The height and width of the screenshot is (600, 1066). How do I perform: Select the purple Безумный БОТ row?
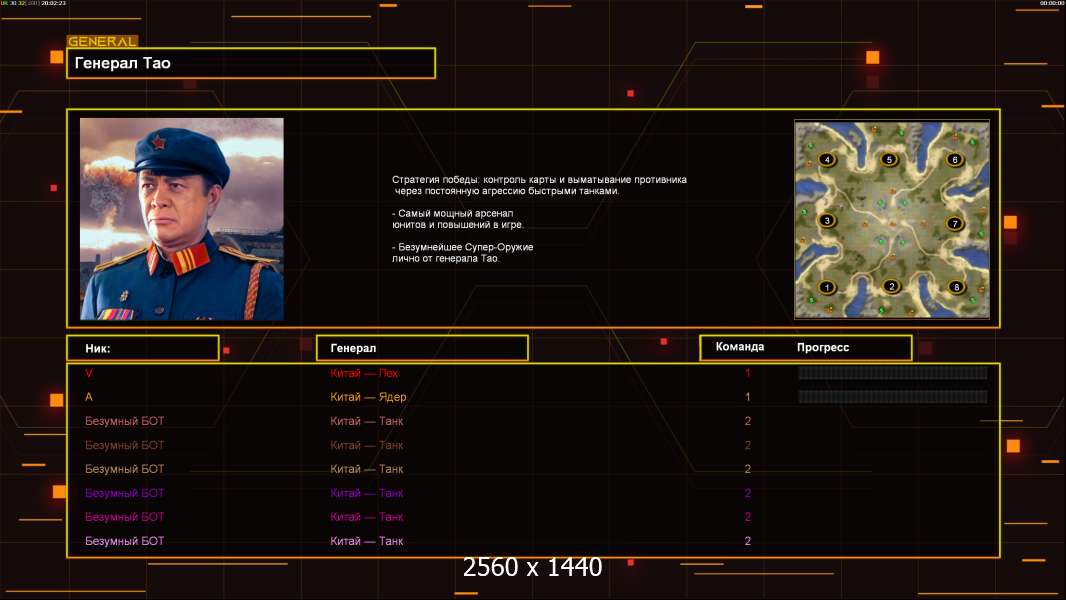click(533, 493)
